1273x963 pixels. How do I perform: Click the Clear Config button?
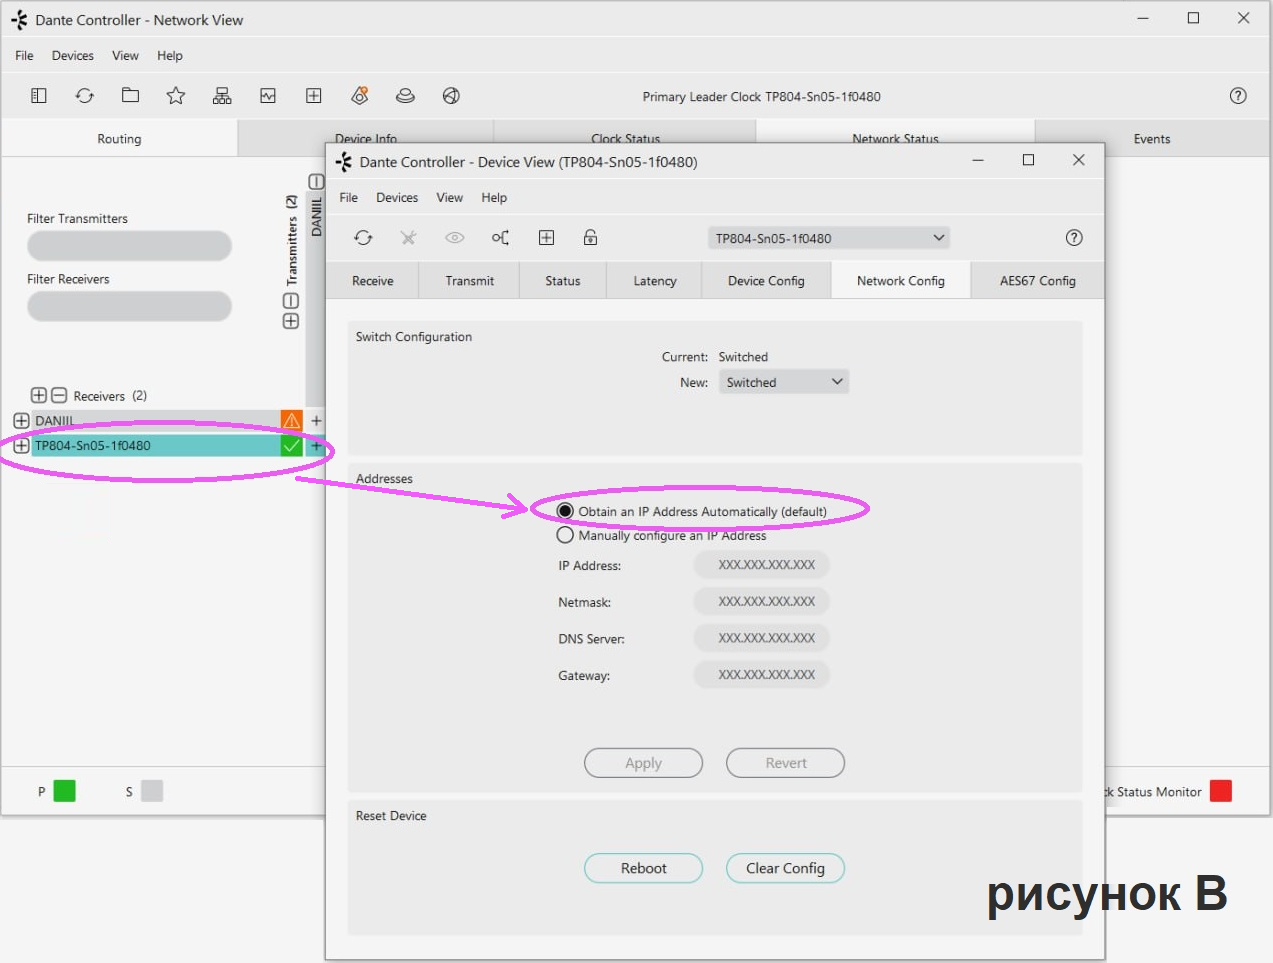785,868
